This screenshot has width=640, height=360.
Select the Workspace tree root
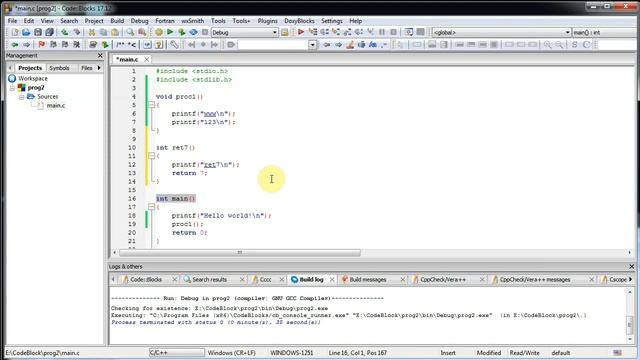click(x=33, y=78)
